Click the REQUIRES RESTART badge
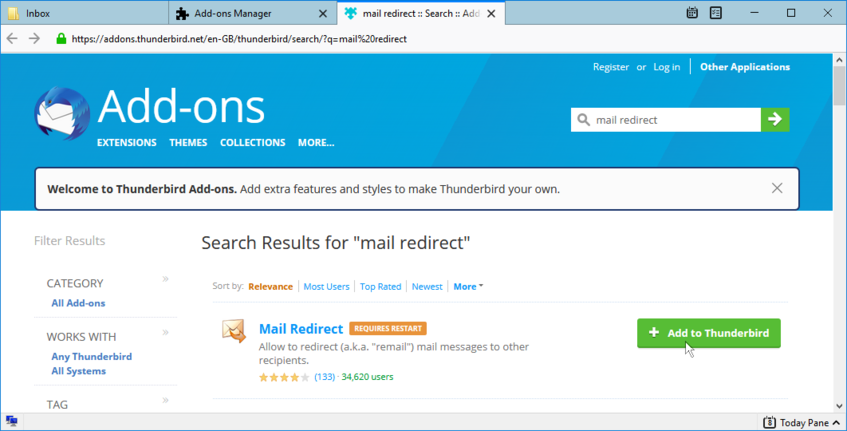 click(388, 328)
